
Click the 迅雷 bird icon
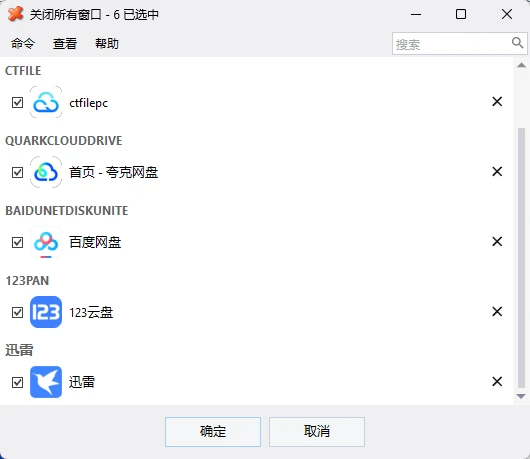46,382
